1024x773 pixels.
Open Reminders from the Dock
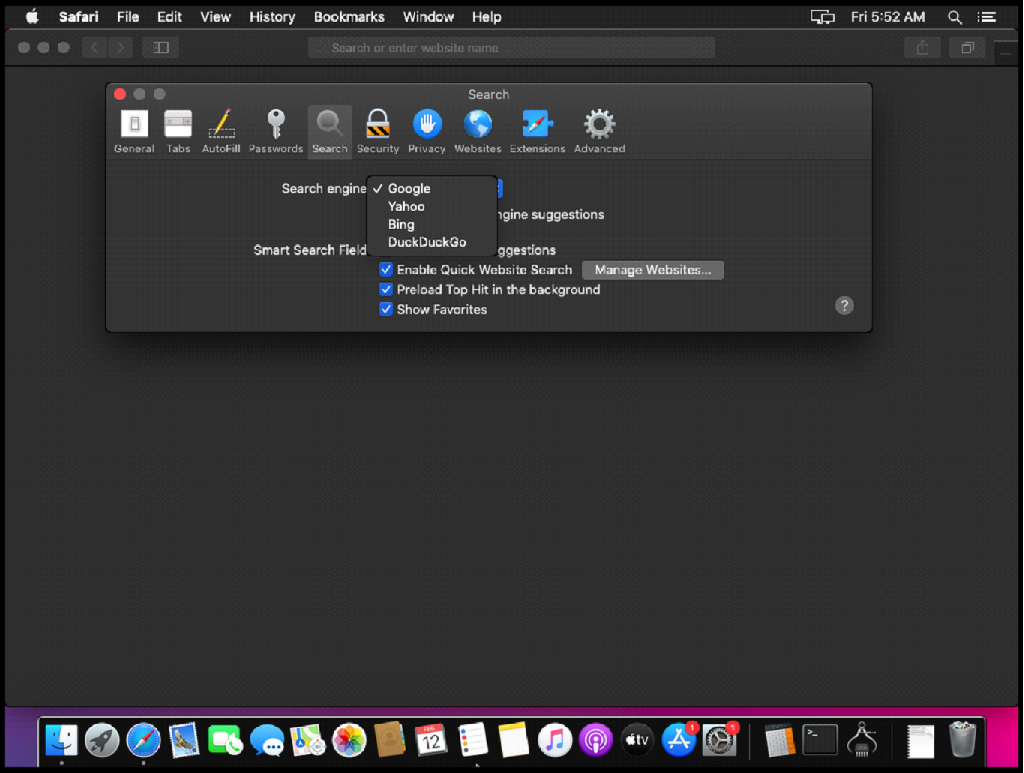tap(472, 740)
